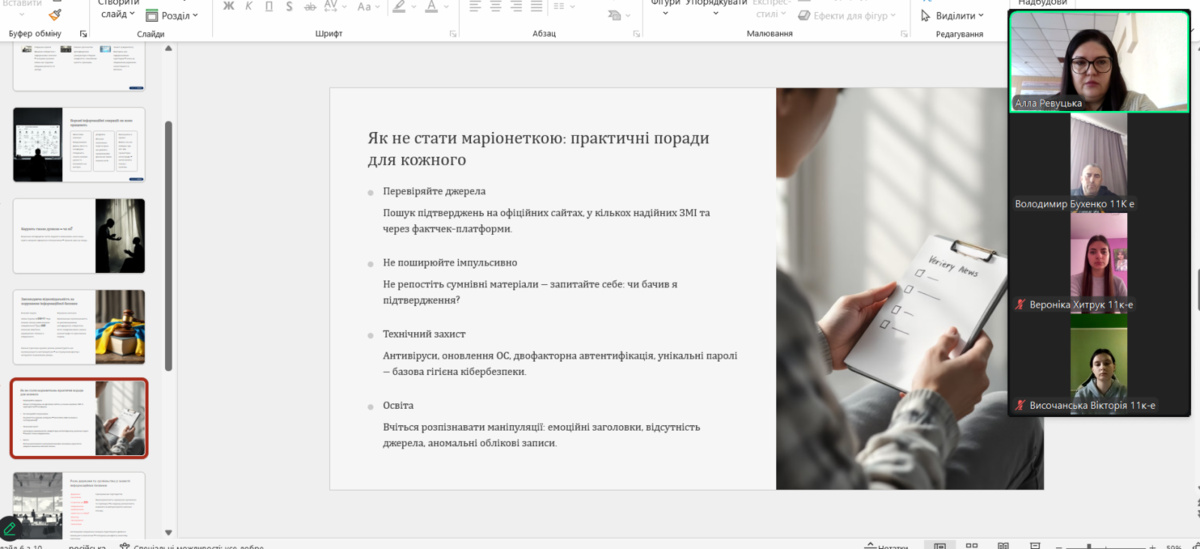Image resolution: width=1200 pixels, height=549 pixels.
Task: Align text to the left
Action: tap(475, 7)
